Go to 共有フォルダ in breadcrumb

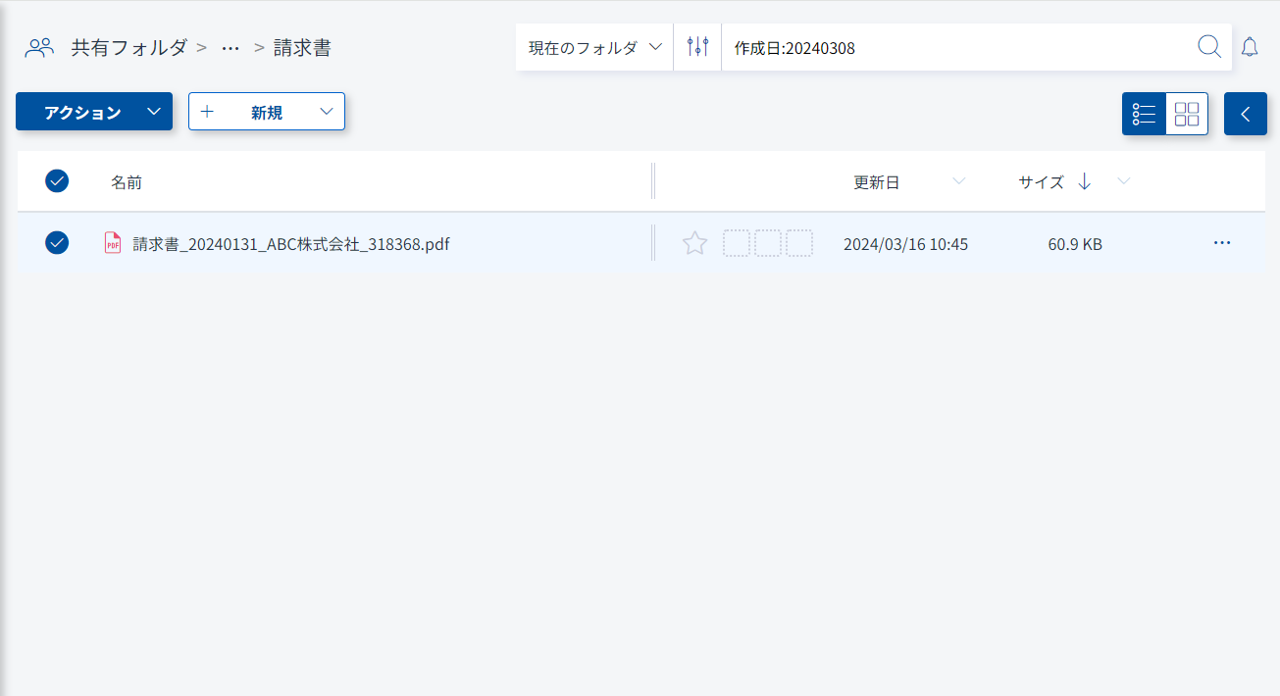pos(129,47)
